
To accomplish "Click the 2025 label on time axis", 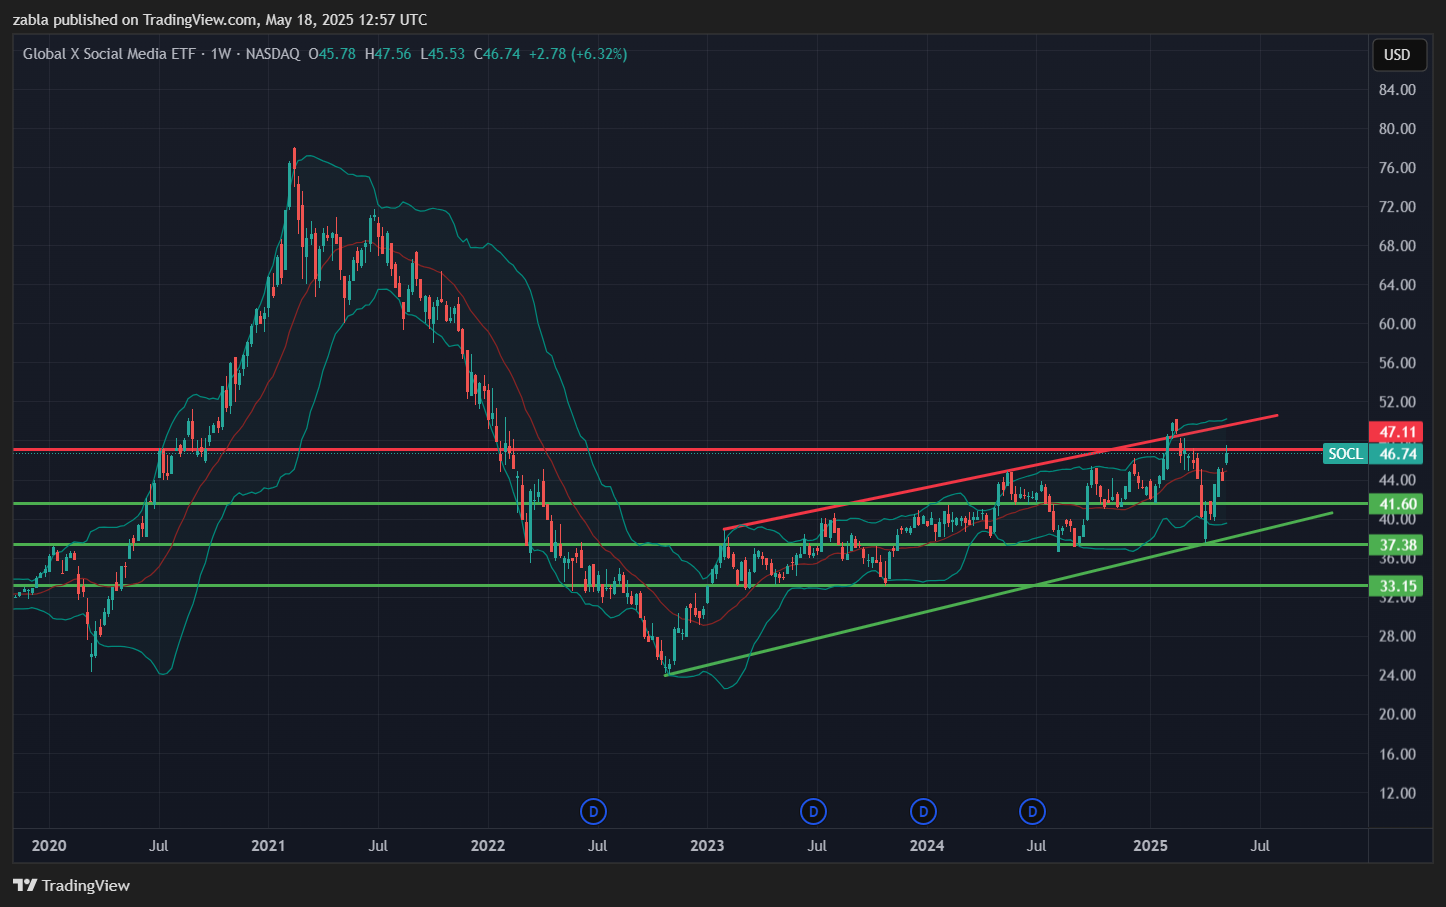I will tap(1150, 846).
